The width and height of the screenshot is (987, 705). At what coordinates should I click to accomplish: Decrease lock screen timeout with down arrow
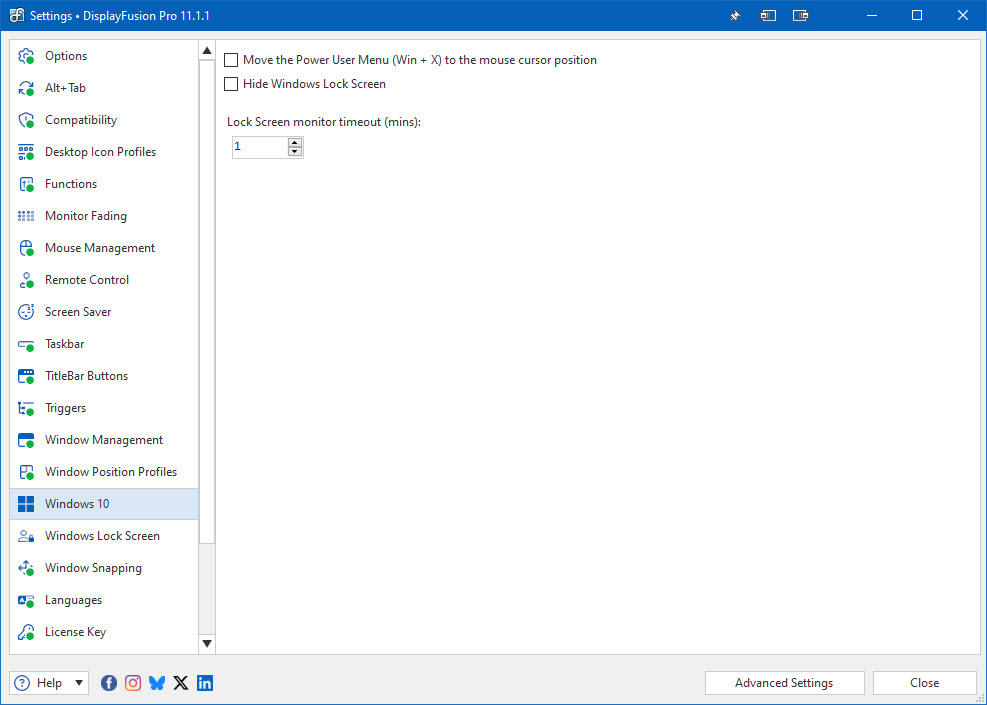(295, 152)
